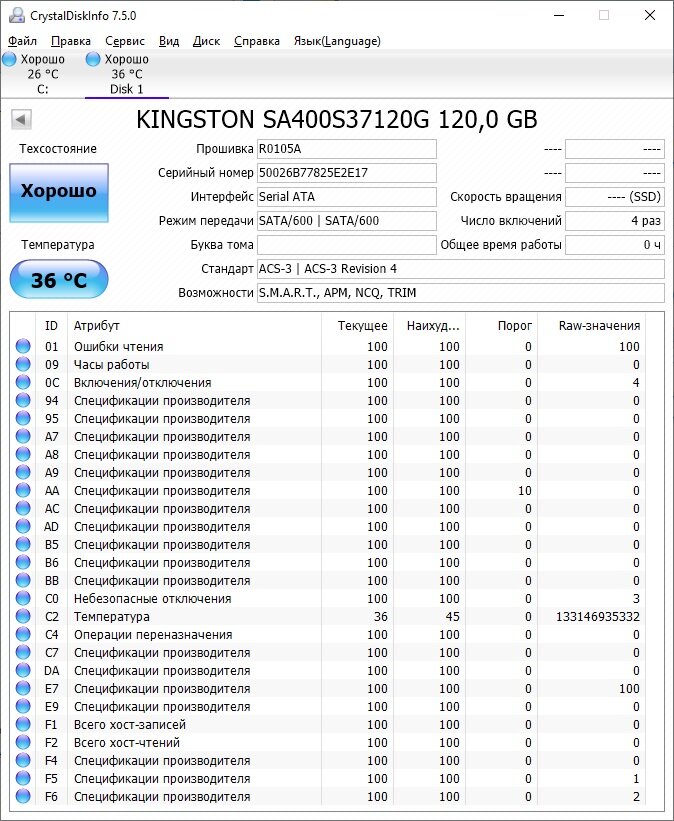Click the Текущее column header

[x=357, y=326]
